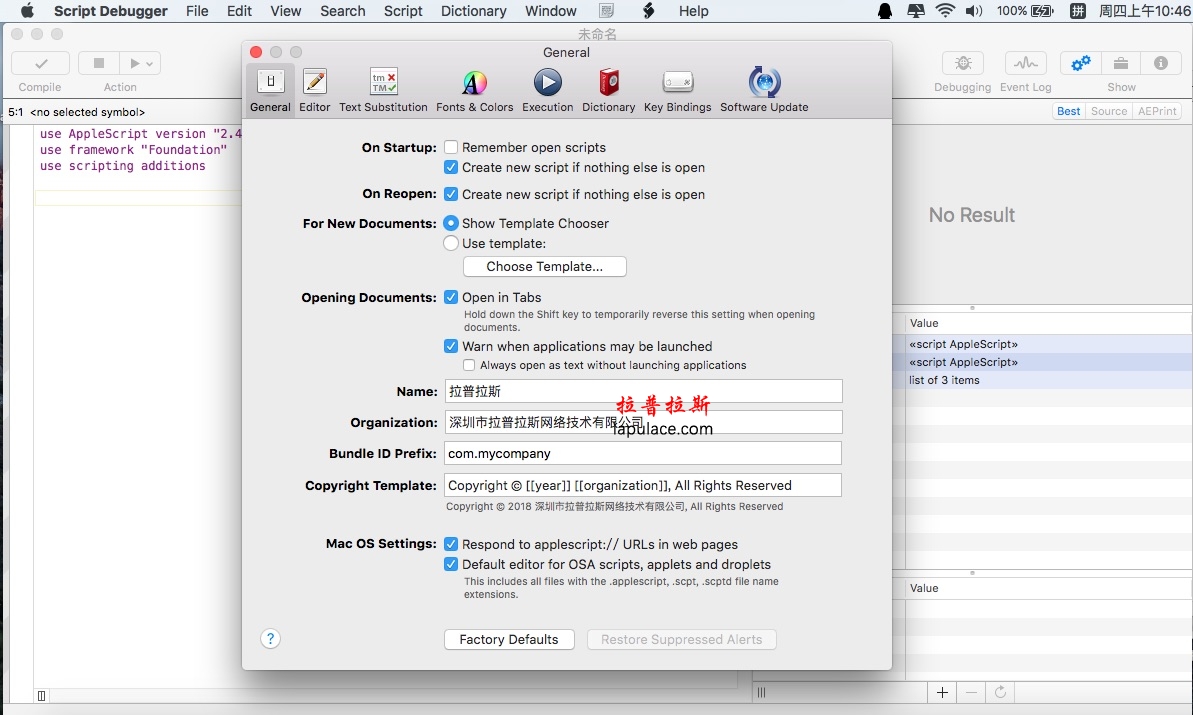
Task: Click the Wi-Fi status icon
Action: [x=945, y=11]
